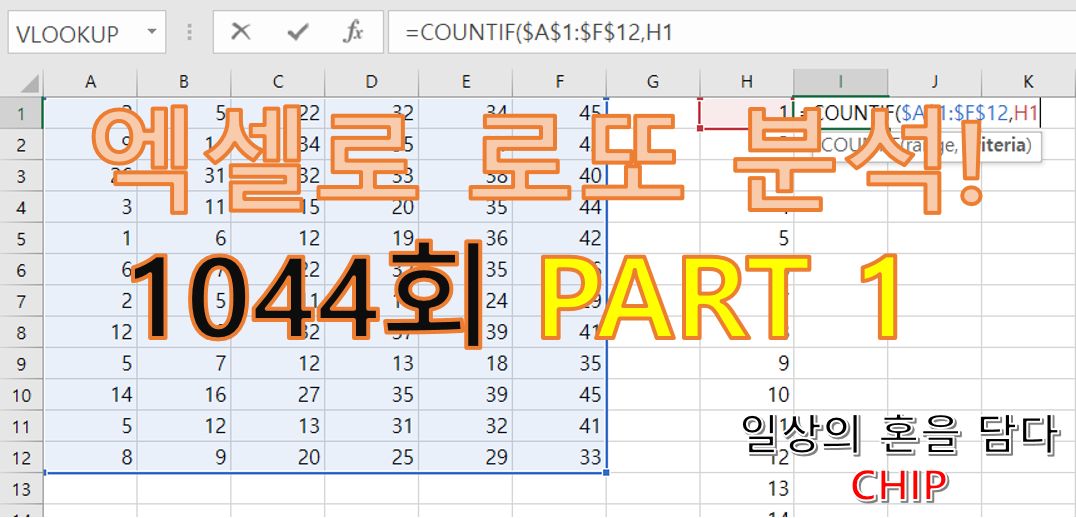Select column J header
Image resolution: width=1076 pixels, height=518 pixels.
935,82
